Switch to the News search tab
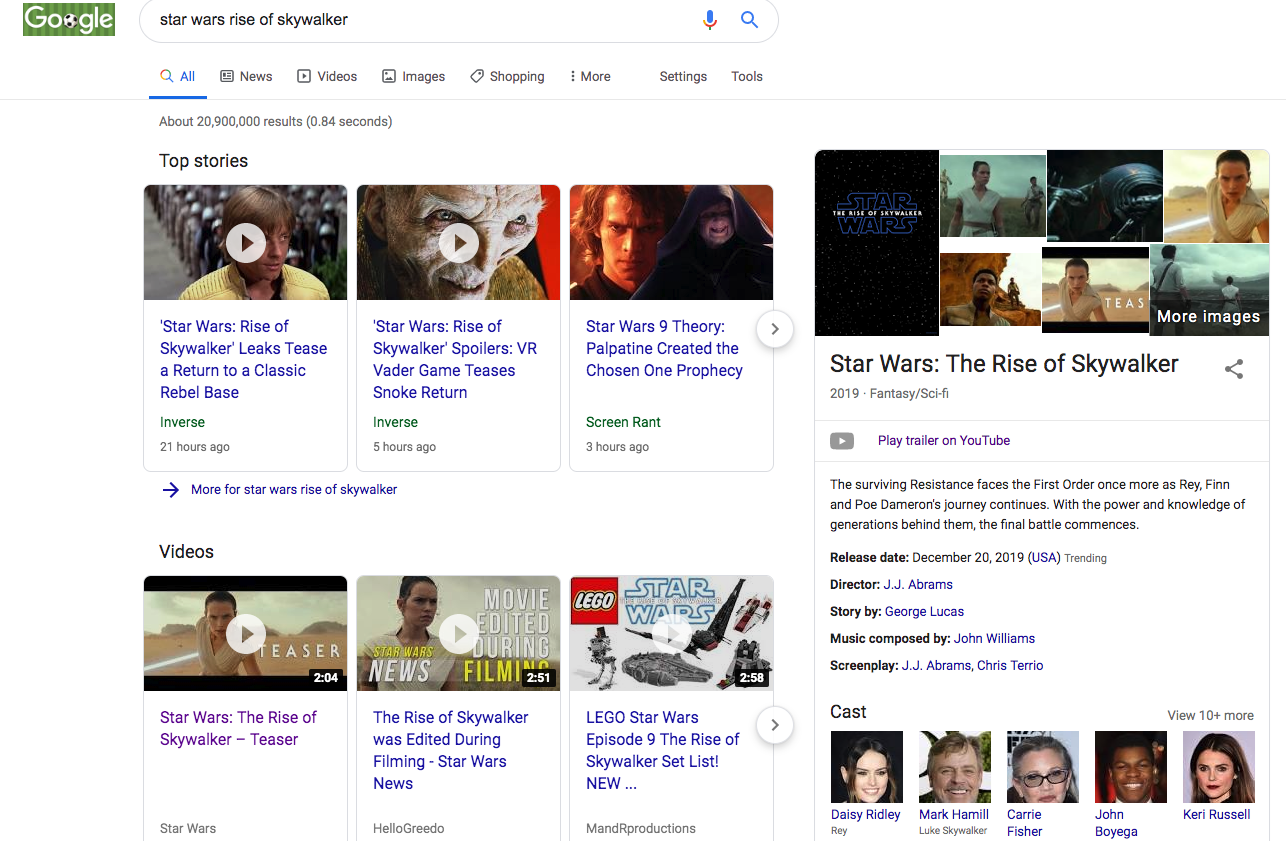 click(246, 76)
